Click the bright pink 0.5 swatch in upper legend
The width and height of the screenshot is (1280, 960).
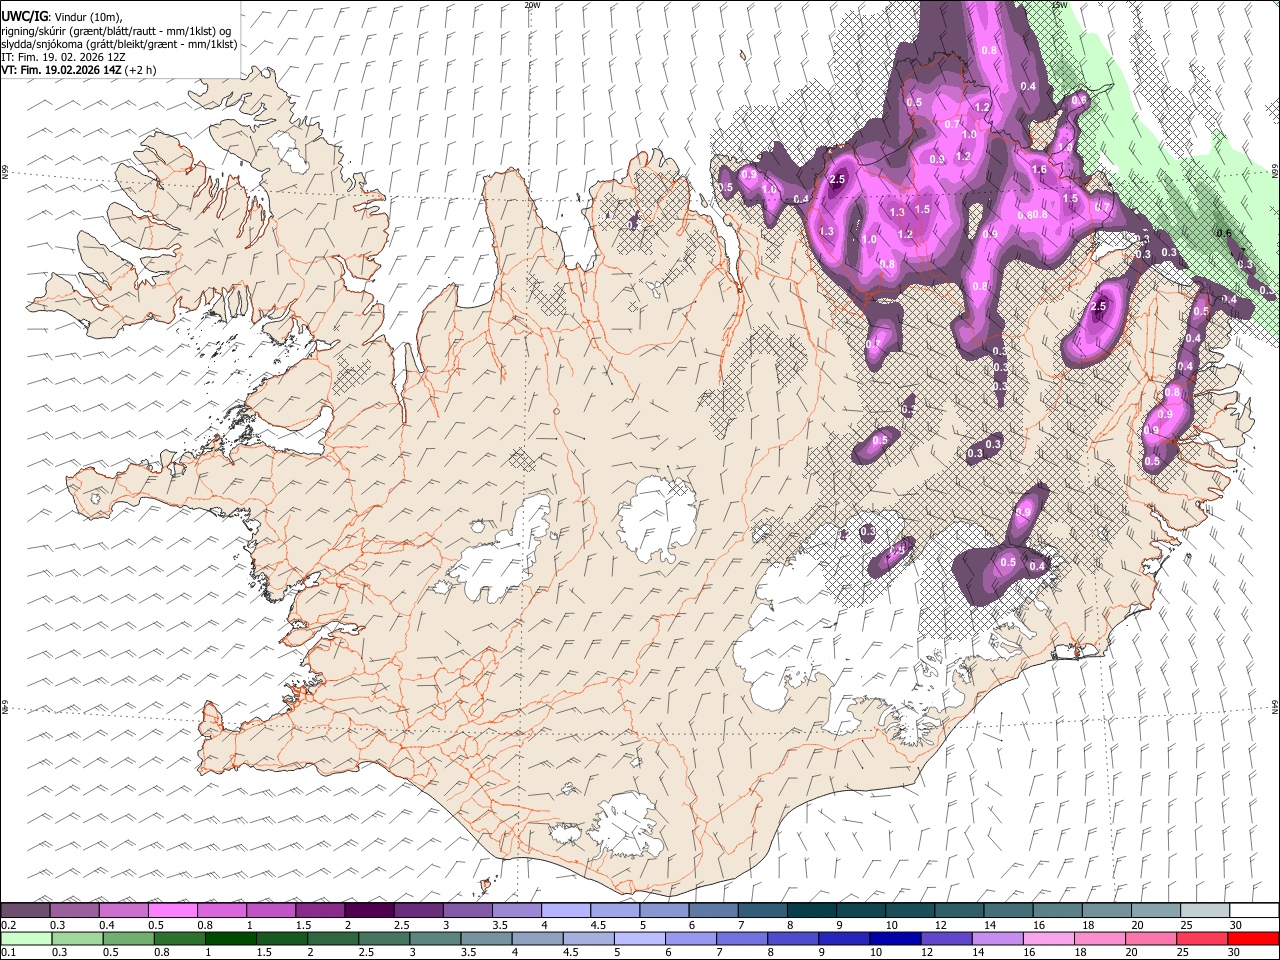click(173, 911)
